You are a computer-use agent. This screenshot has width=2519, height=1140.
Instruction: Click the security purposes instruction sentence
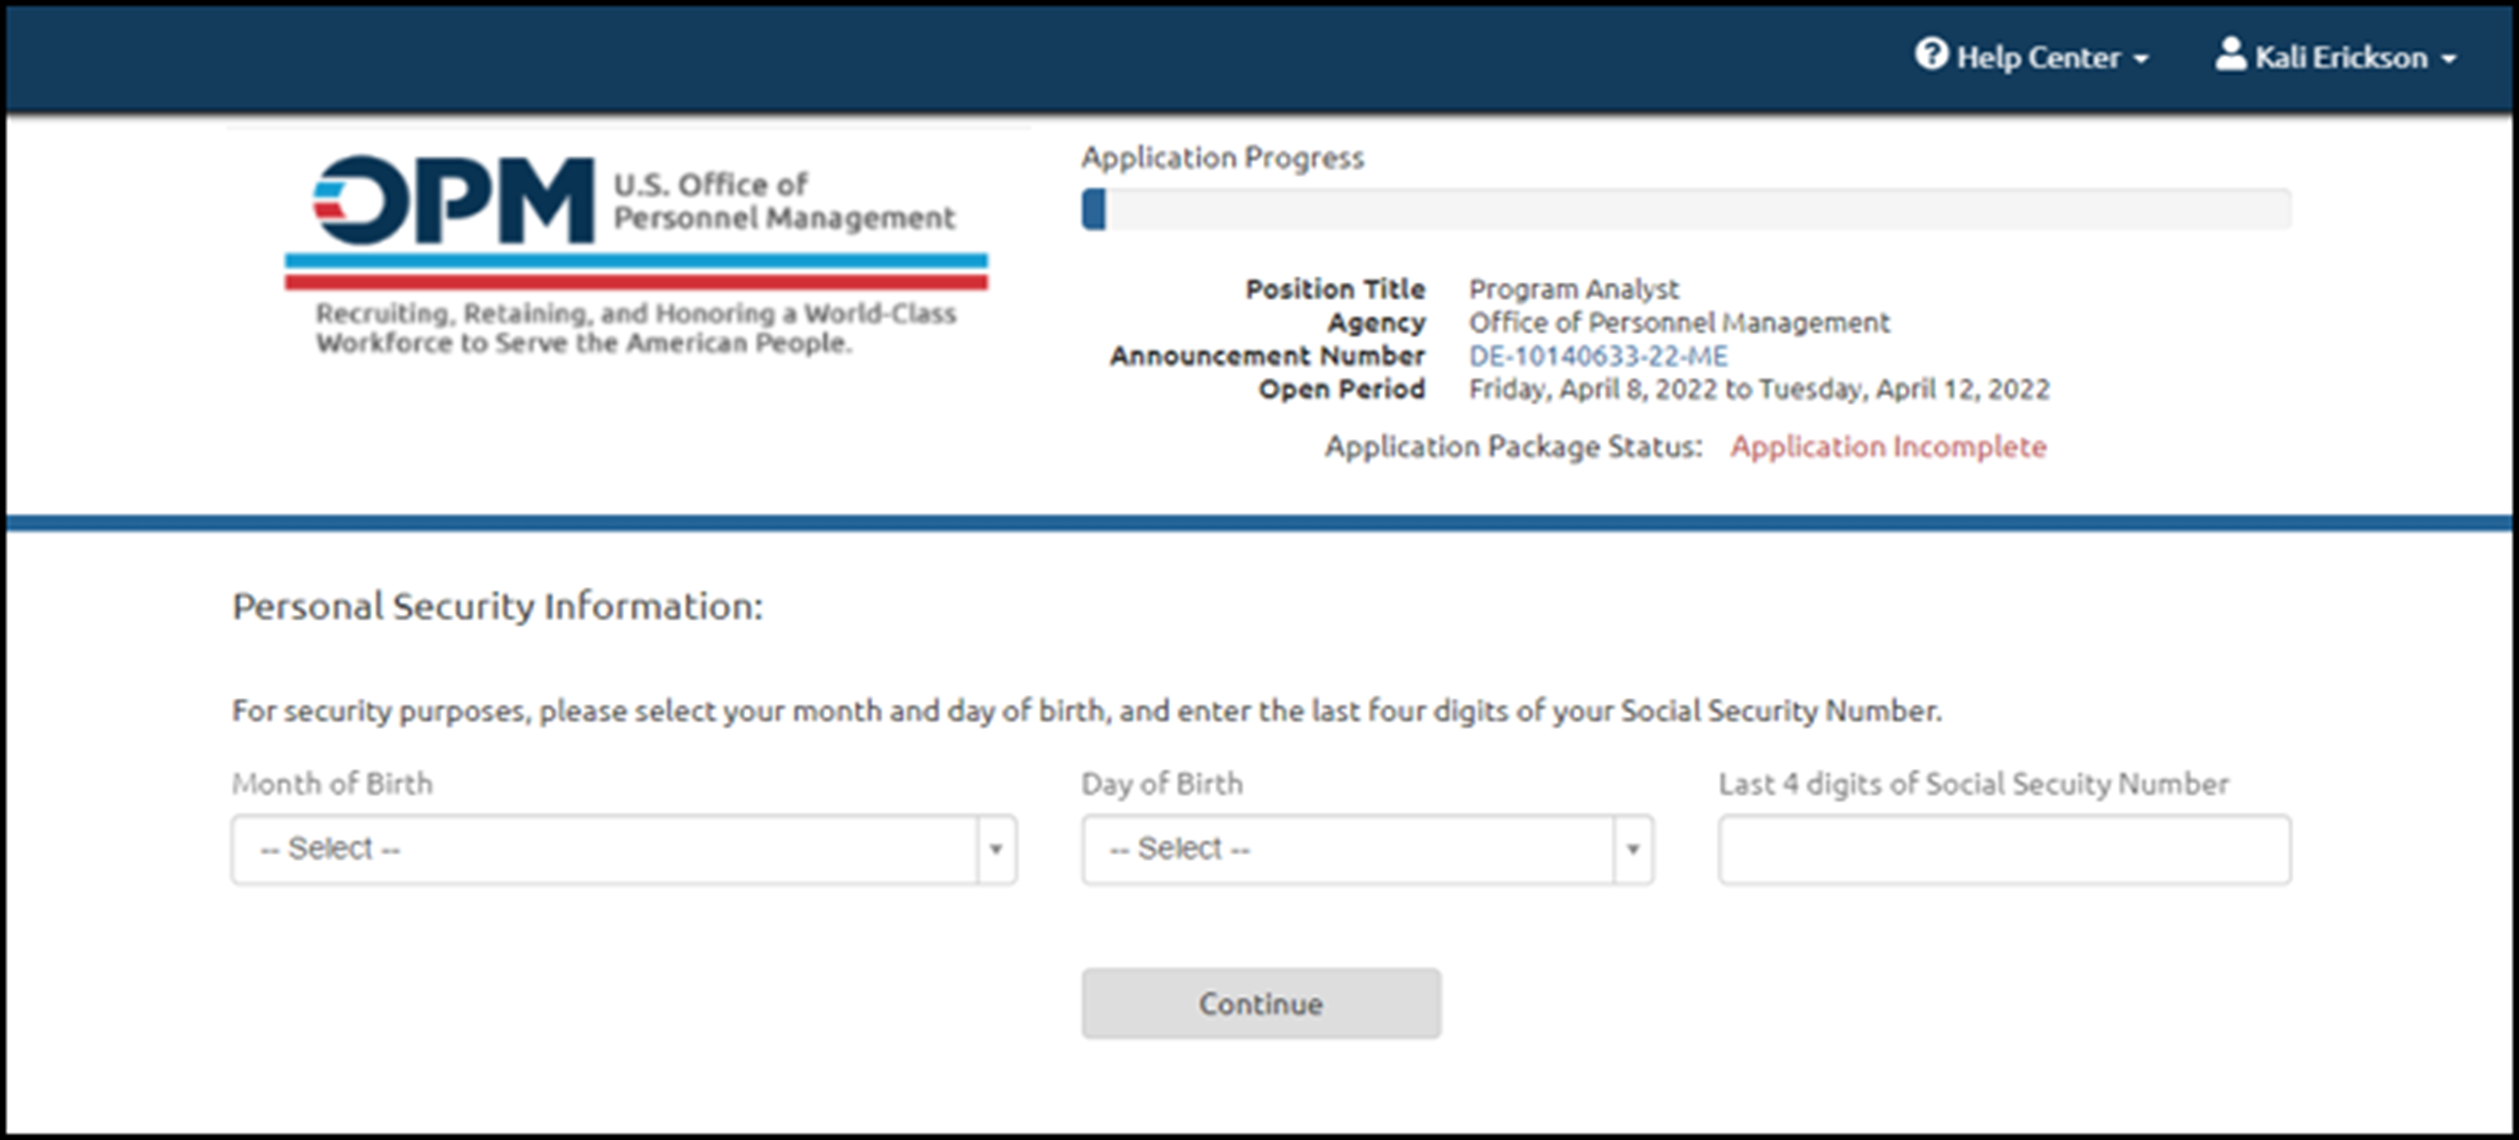[x=1087, y=711]
